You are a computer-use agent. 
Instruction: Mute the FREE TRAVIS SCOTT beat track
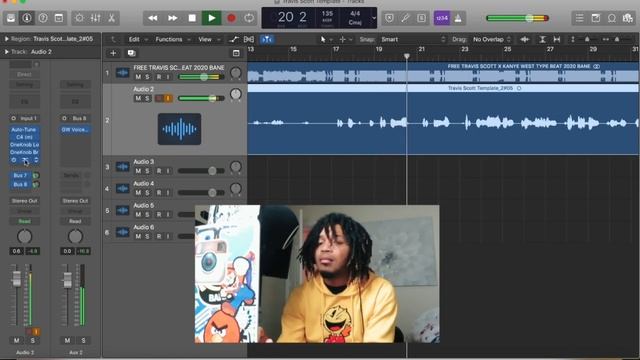coord(138,77)
